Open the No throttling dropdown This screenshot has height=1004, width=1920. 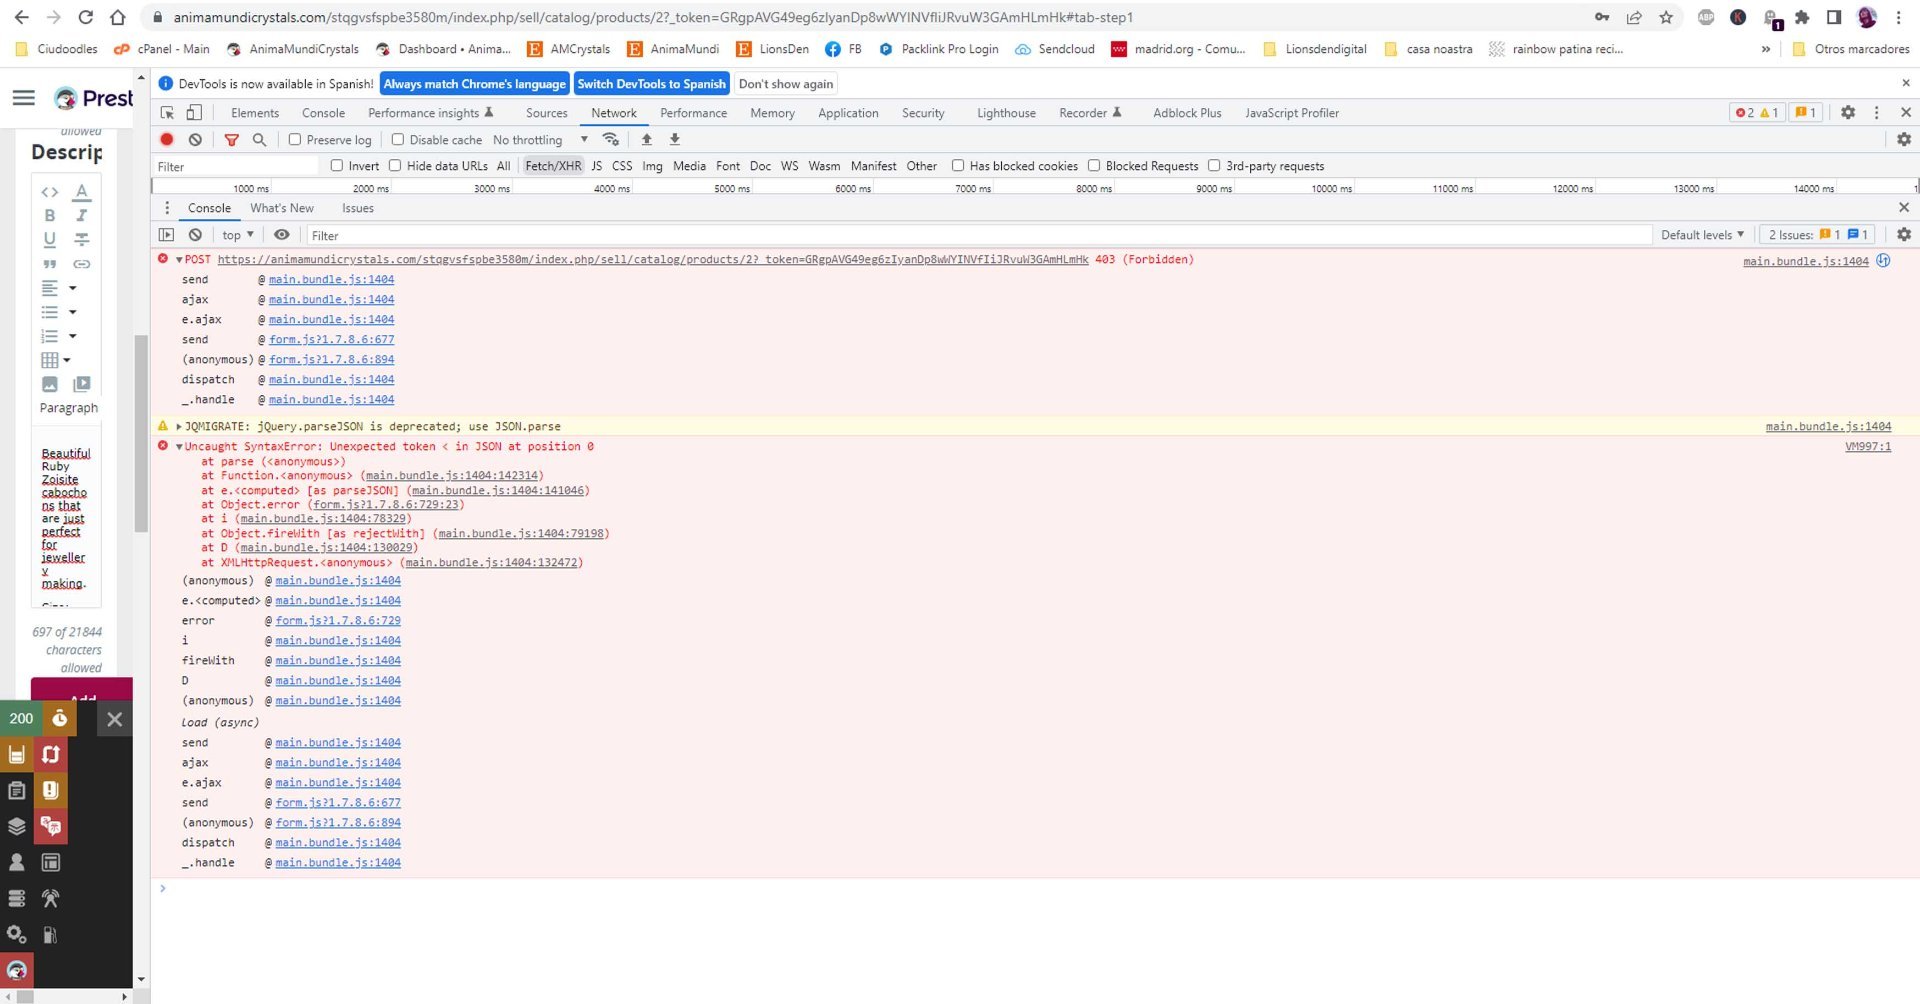click(x=540, y=140)
